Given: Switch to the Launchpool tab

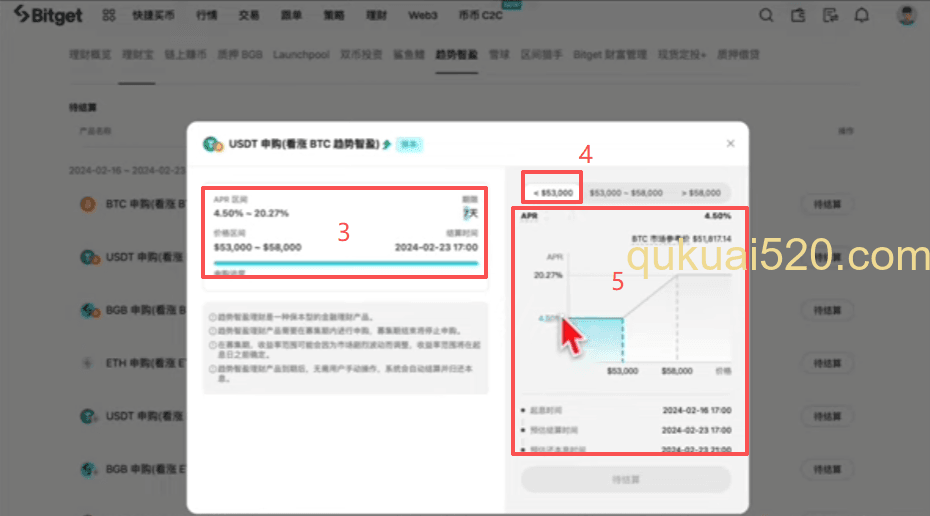Looking at the screenshot, I should tap(301, 55).
